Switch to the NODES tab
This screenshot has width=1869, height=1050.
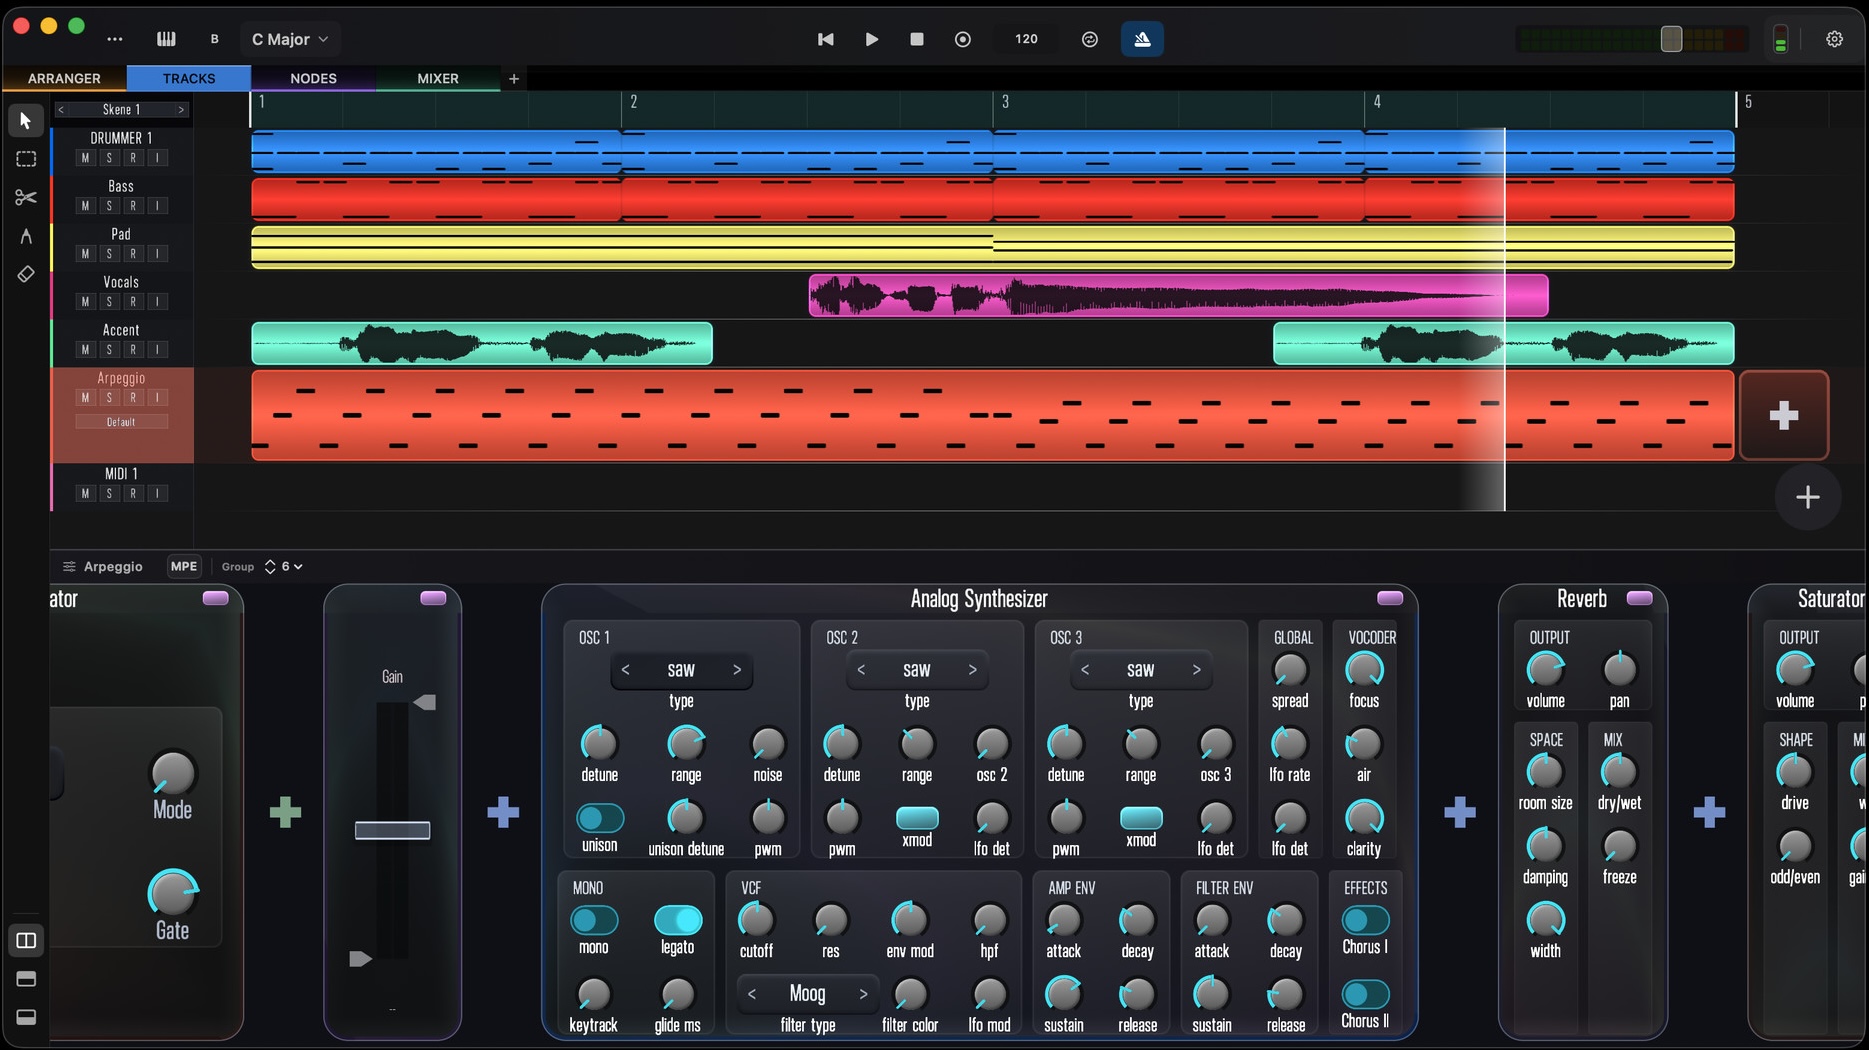[x=313, y=78]
